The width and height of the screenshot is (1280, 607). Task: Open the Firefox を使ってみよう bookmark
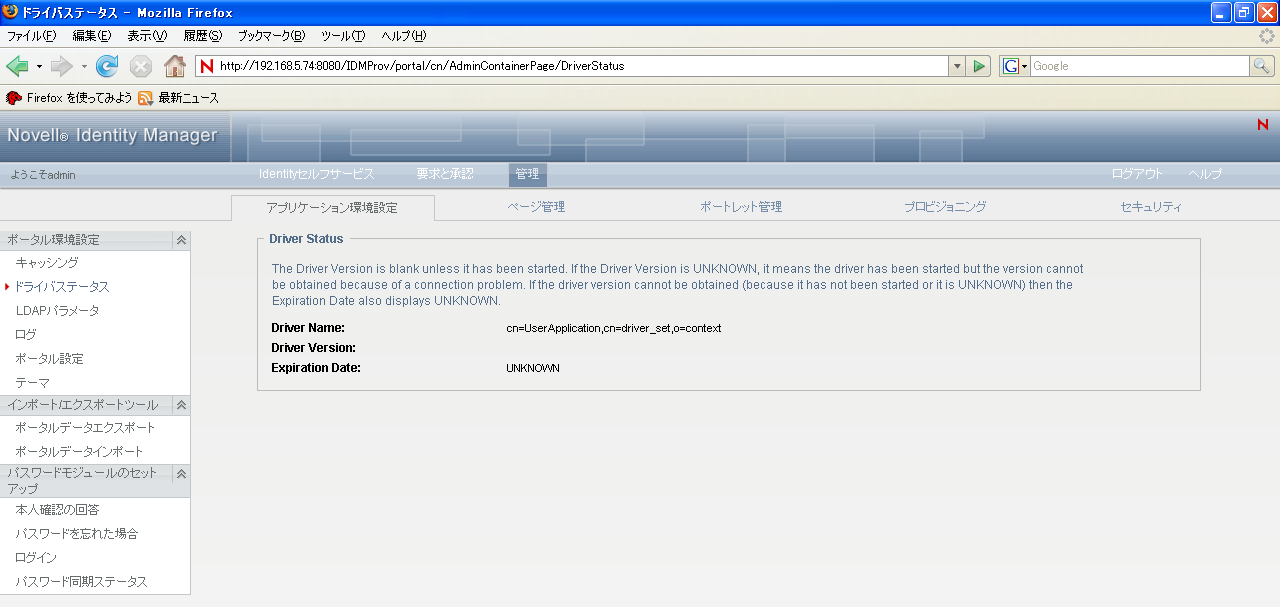tap(69, 98)
